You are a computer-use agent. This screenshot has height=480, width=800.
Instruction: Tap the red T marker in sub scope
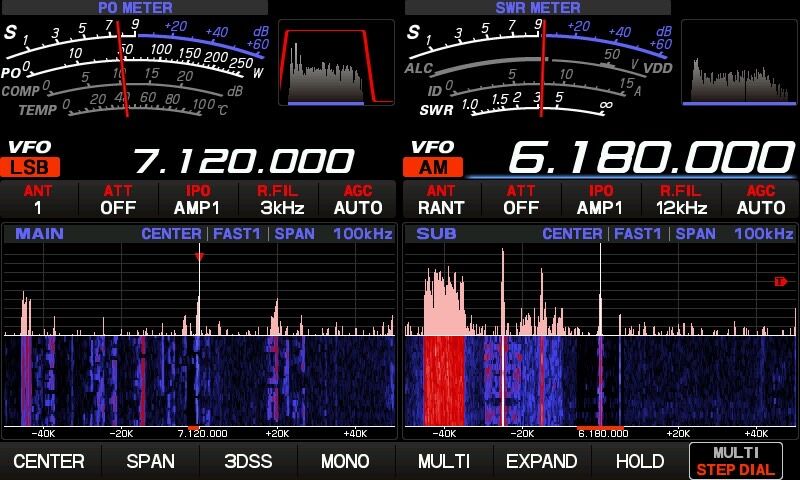(x=780, y=281)
